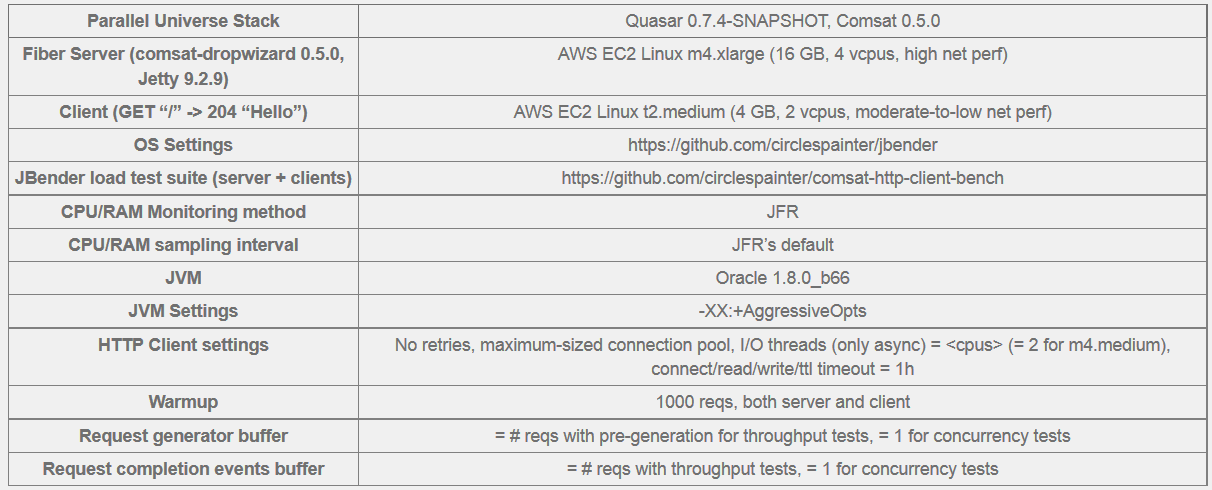Image resolution: width=1212 pixels, height=490 pixels.
Task: Select the JBender load test suite label
Action: coord(183,178)
